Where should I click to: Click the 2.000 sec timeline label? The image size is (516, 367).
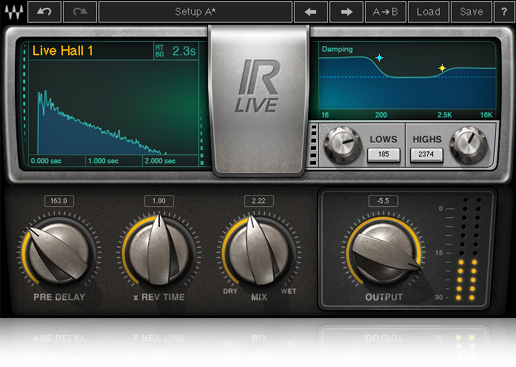coord(160,161)
